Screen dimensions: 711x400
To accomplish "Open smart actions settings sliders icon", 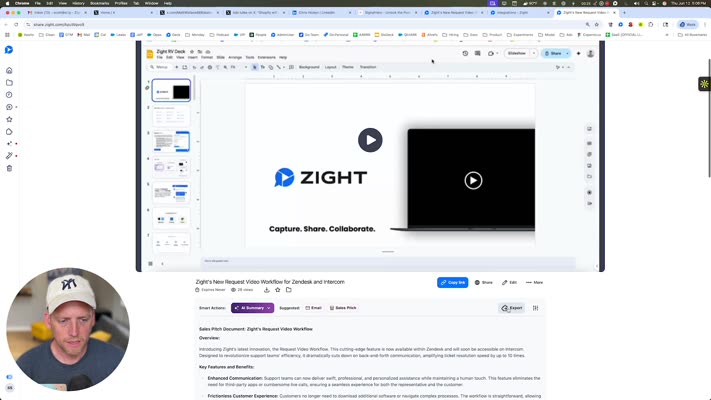I will coord(536,308).
